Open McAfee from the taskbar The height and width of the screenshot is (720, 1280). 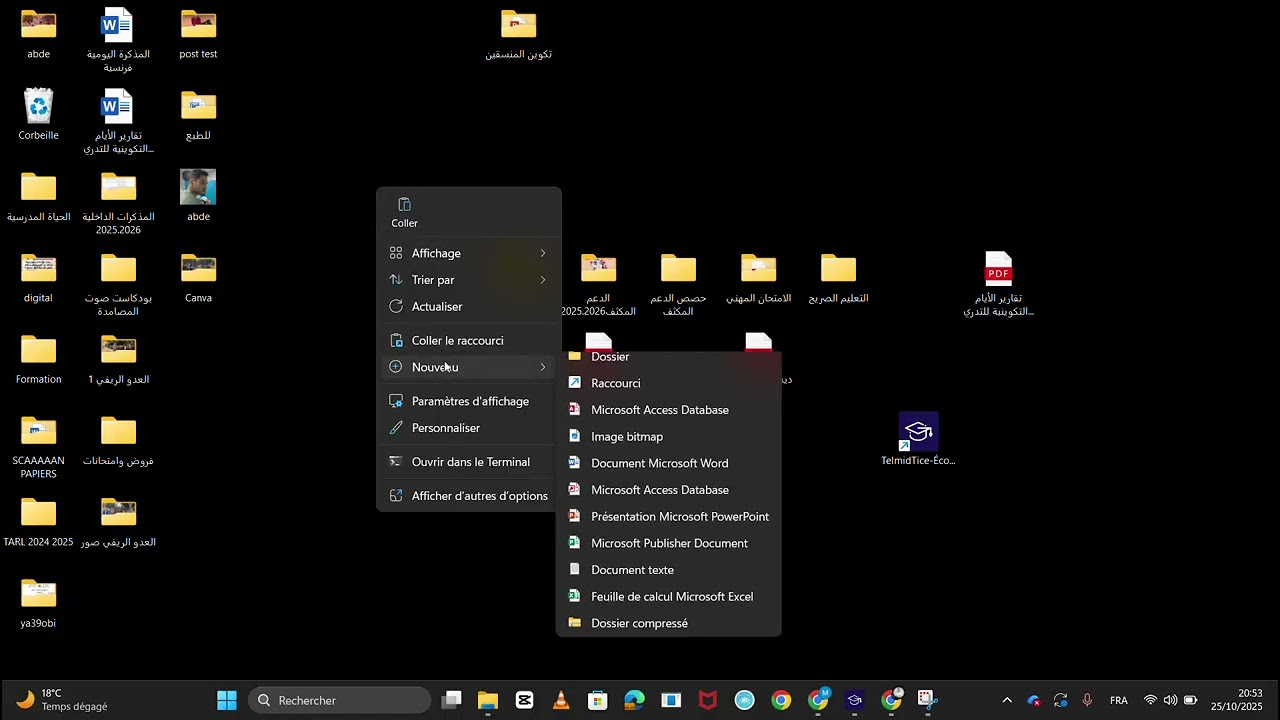(x=708, y=700)
